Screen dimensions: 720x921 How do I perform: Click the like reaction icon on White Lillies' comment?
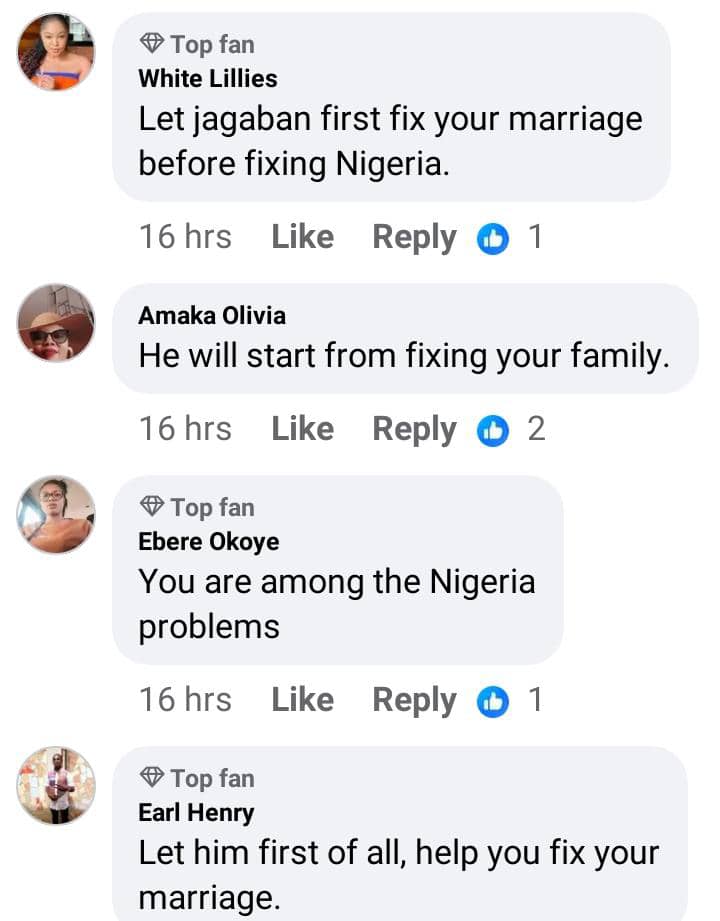tap(493, 239)
